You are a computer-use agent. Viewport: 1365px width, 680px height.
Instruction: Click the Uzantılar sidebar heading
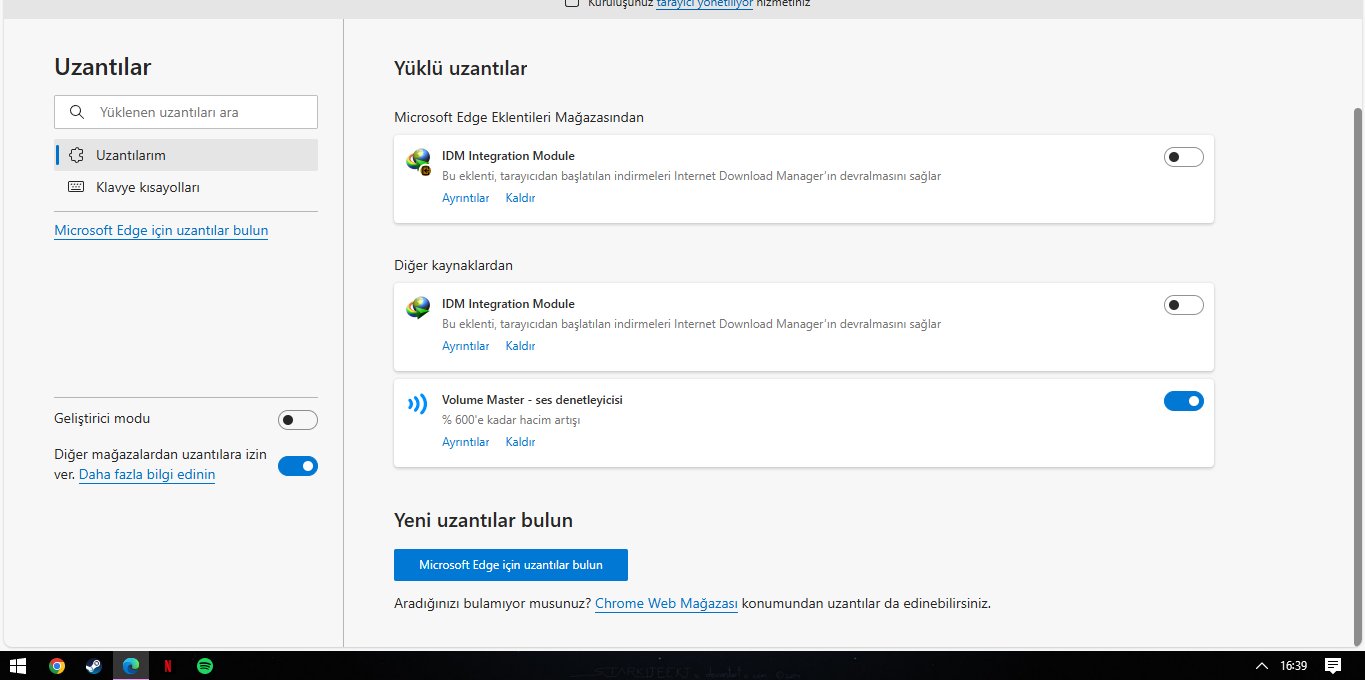coord(103,68)
